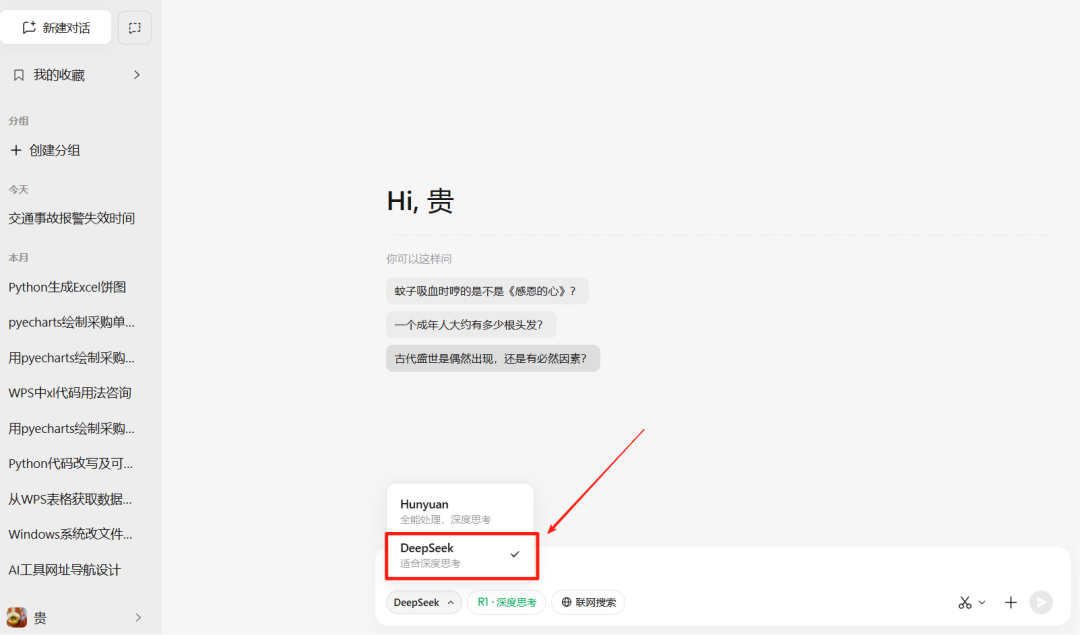The image size is (1080, 635).
Task: Select the Hunyuan model option
Action: point(459,511)
